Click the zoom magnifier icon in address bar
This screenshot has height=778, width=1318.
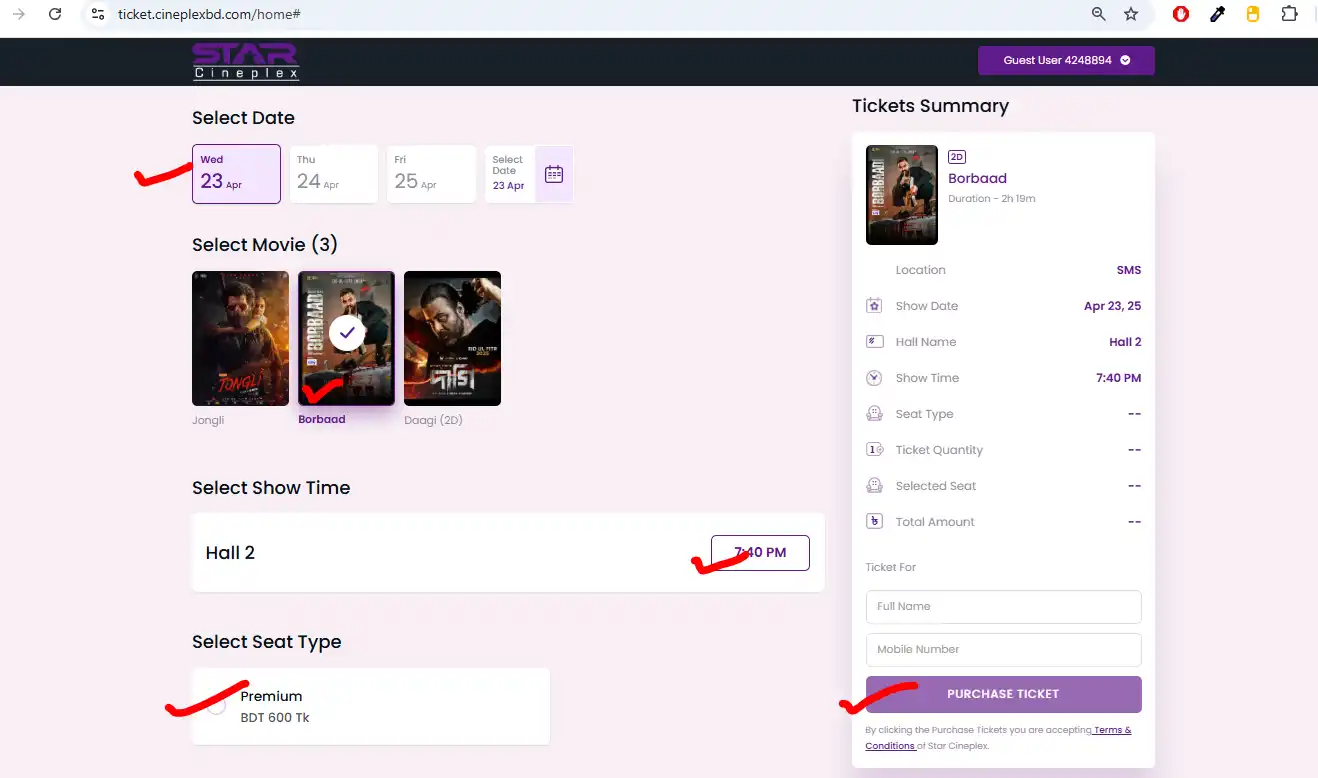[1099, 14]
